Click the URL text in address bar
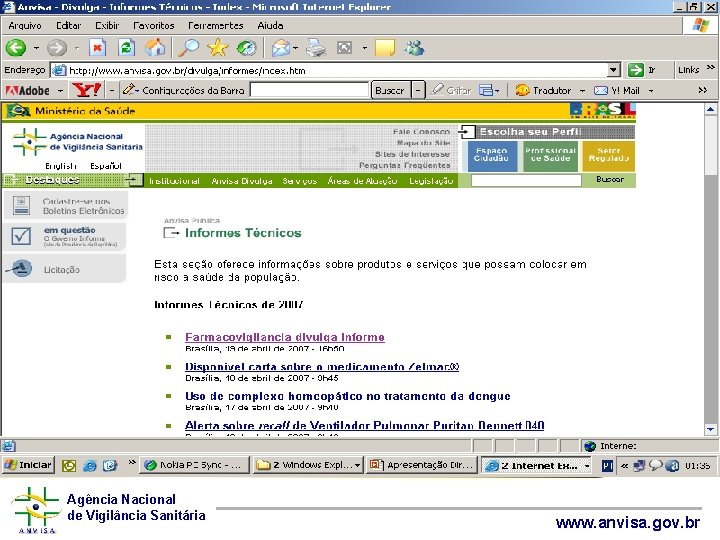This screenshot has height=540, width=720. [187, 71]
